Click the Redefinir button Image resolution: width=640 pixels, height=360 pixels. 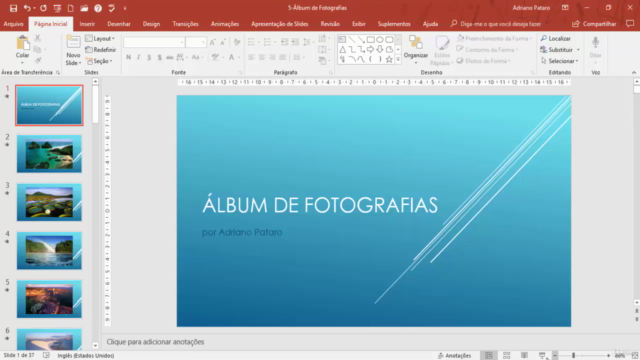point(100,50)
